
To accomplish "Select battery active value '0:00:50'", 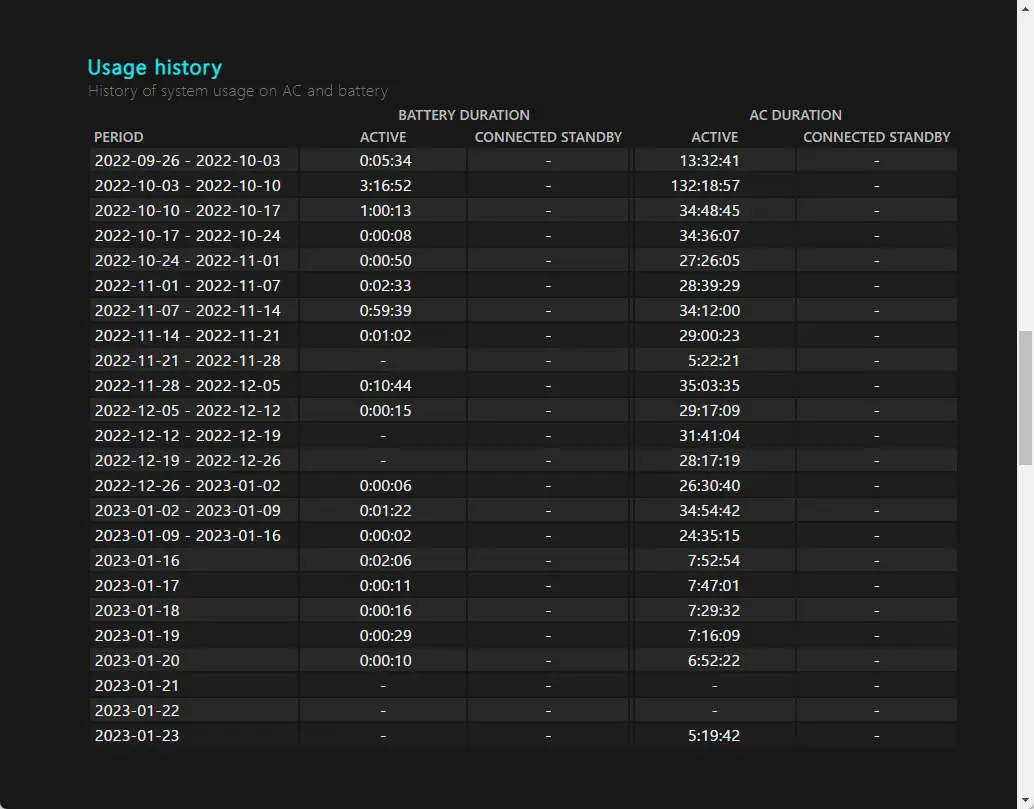I will pos(385,261).
